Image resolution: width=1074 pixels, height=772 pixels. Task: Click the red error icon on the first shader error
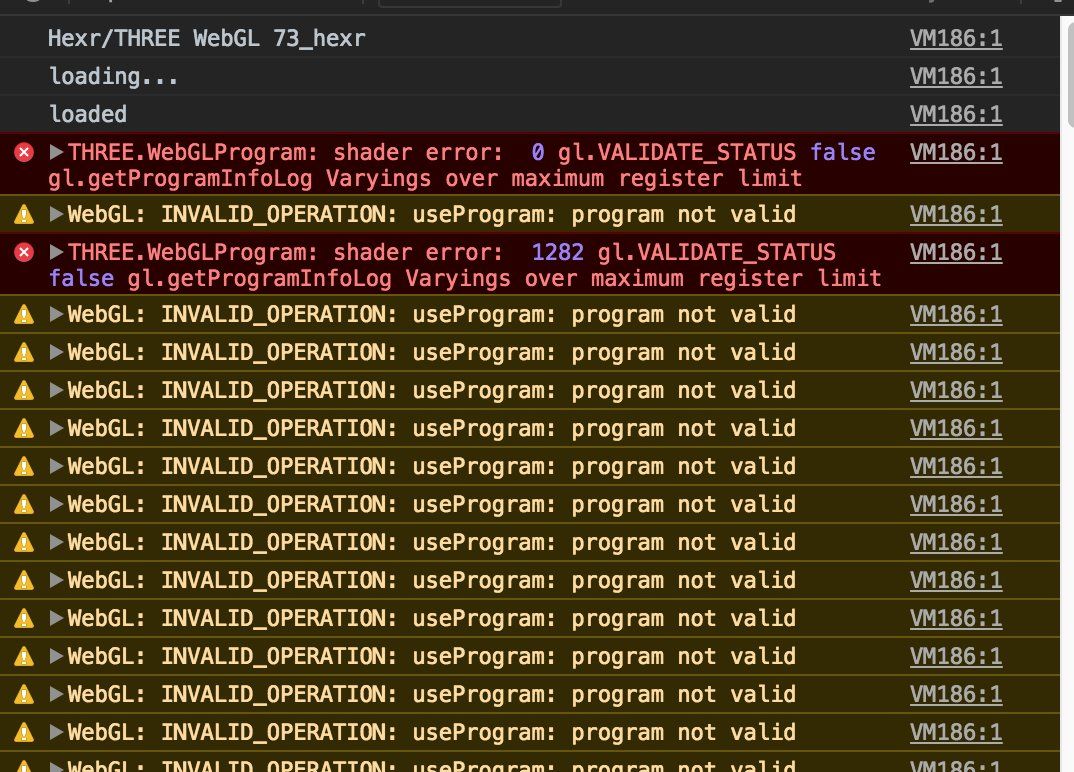[x=23, y=153]
